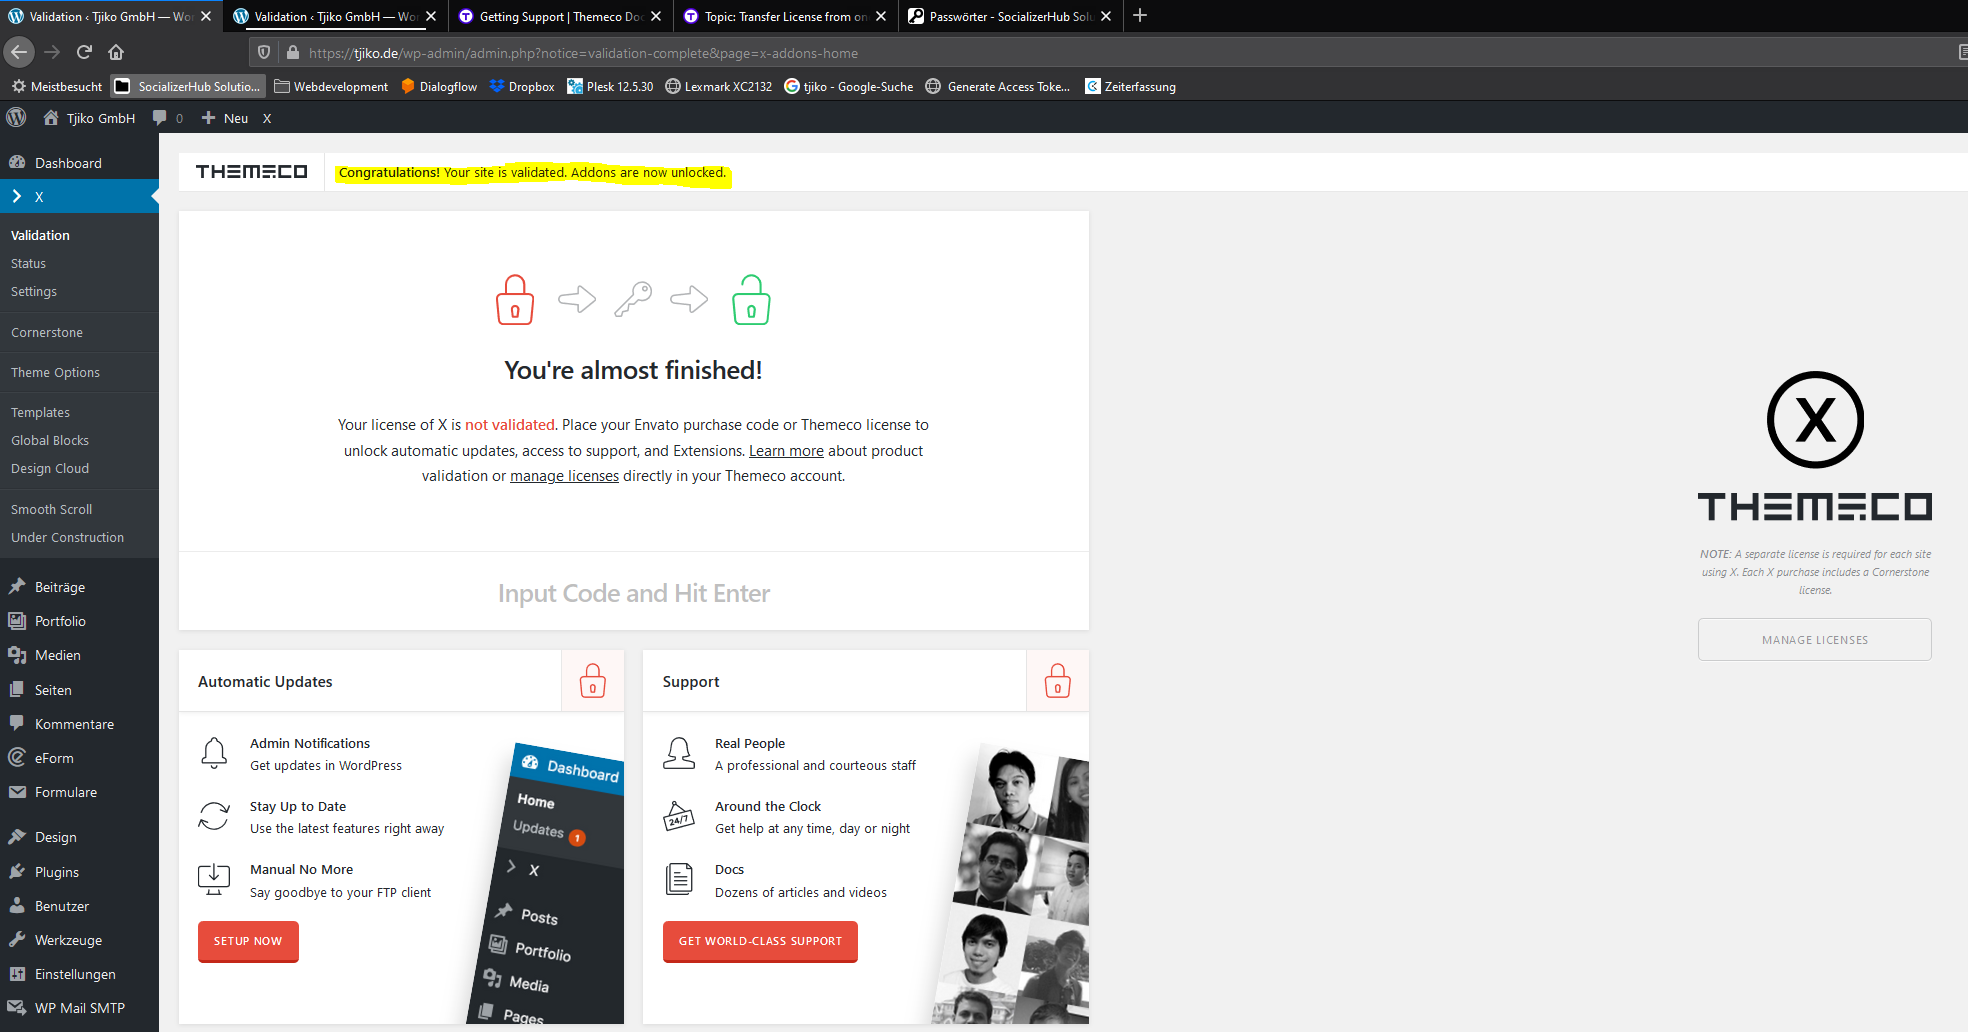Click the browser address bar
Viewport: 1968px width, 1032px height.
point(1100,53)
